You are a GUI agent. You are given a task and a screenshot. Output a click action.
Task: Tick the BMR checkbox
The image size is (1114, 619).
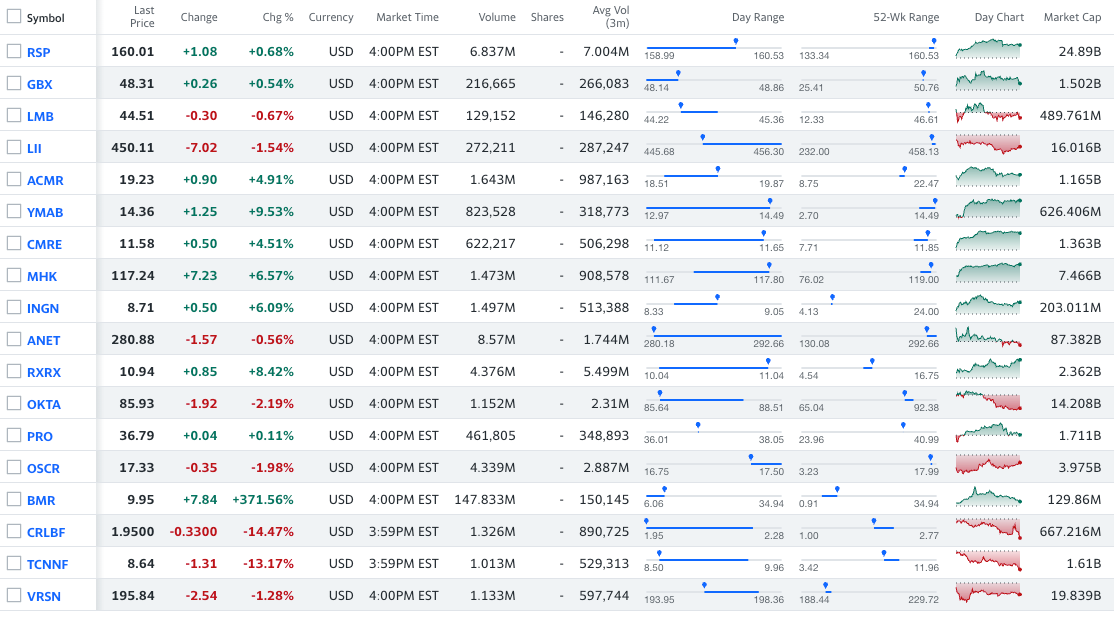[x=13, y=499]
